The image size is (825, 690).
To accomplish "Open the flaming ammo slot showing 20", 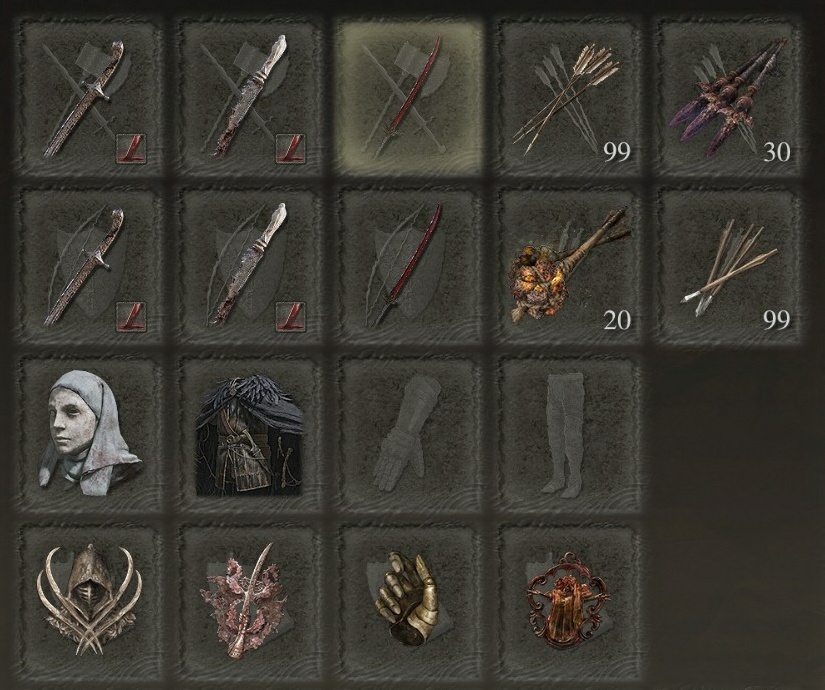I will pyautogui.click(x=569, y=266).
